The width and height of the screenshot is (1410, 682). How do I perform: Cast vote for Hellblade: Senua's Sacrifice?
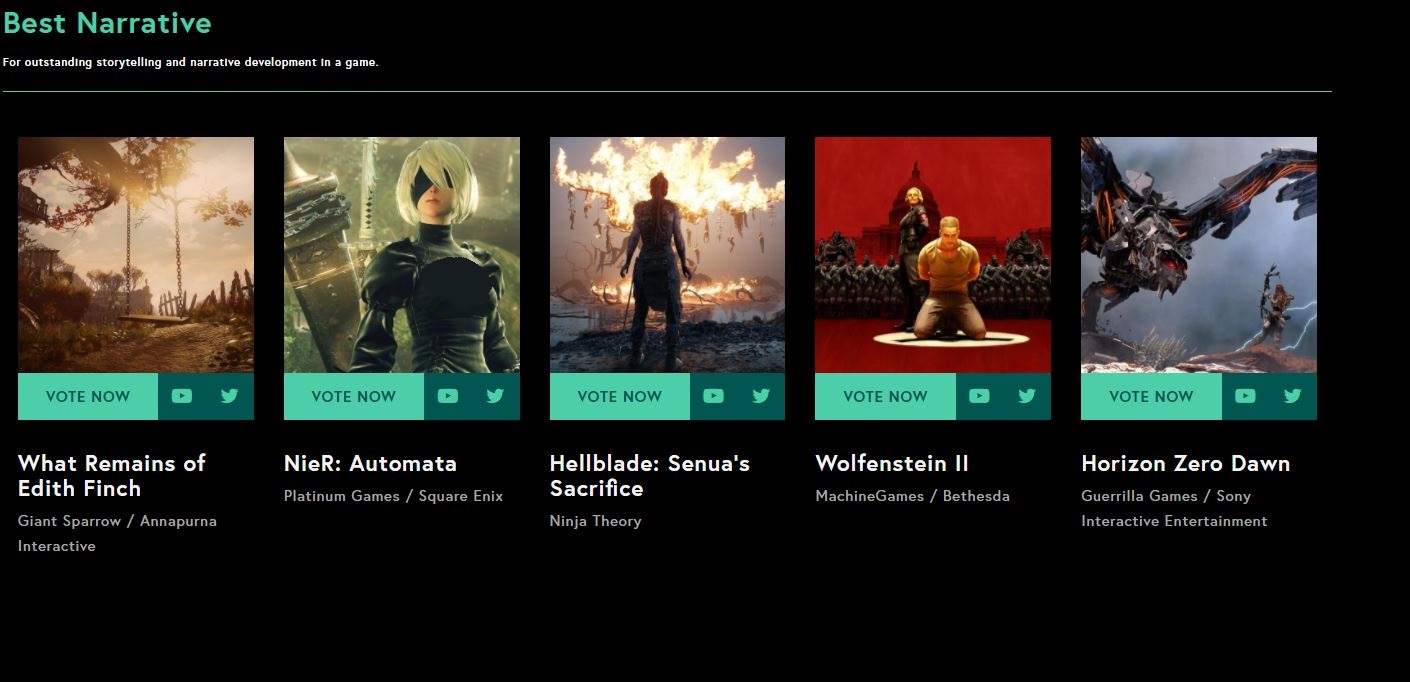point(620,396)
